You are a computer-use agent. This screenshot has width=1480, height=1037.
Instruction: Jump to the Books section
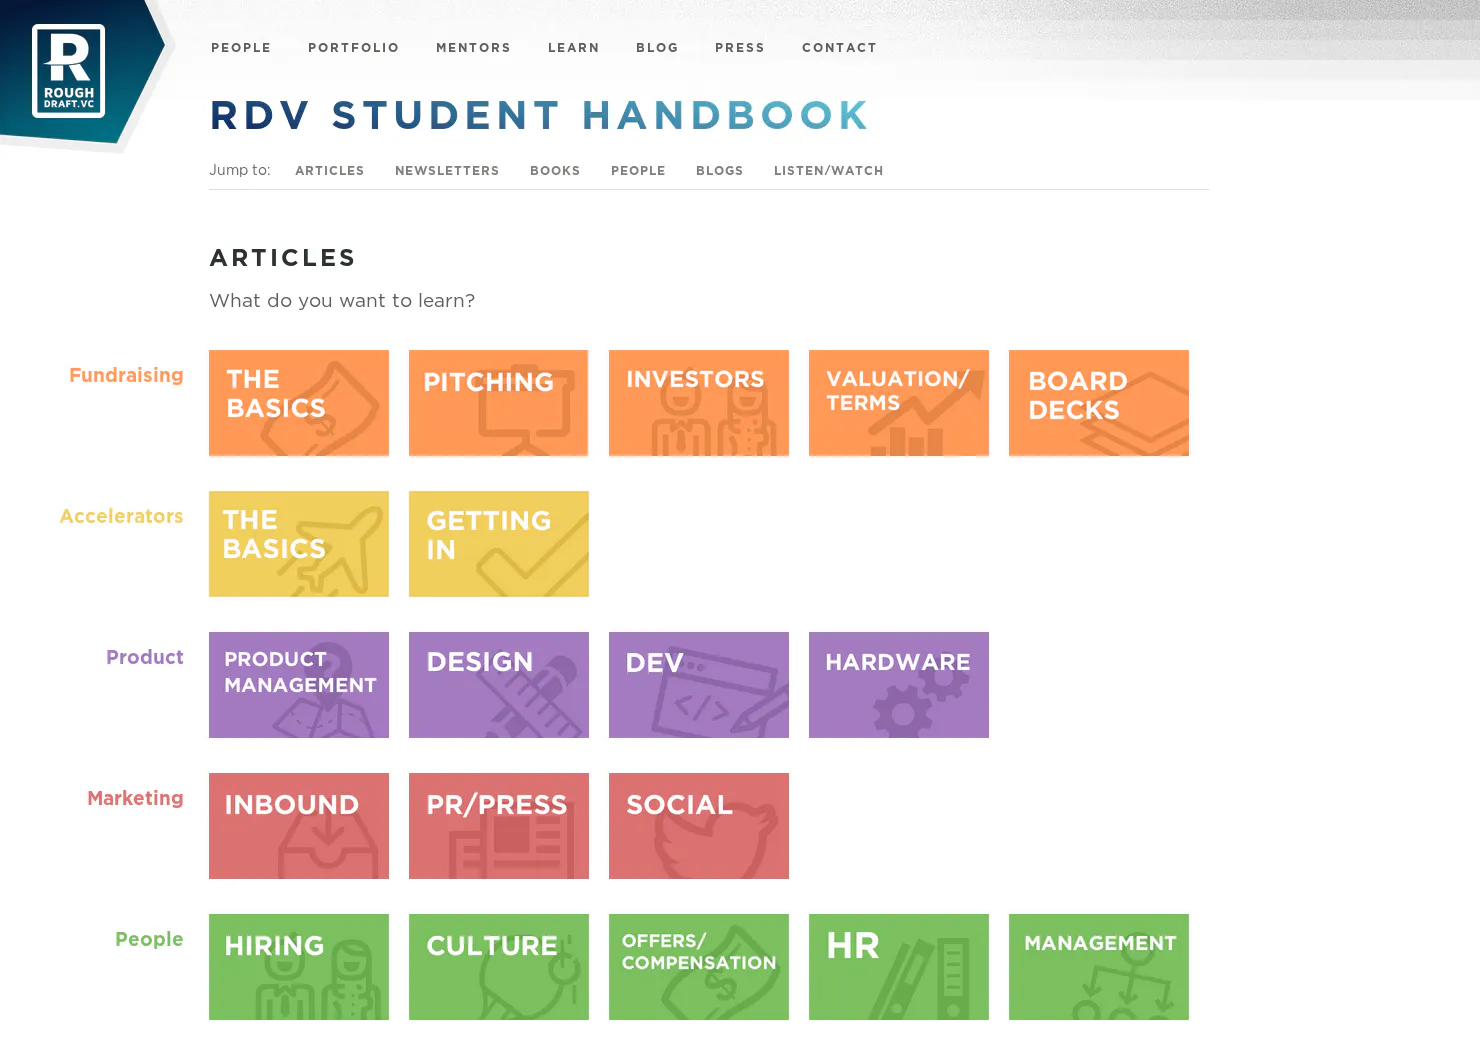(555, 171)
